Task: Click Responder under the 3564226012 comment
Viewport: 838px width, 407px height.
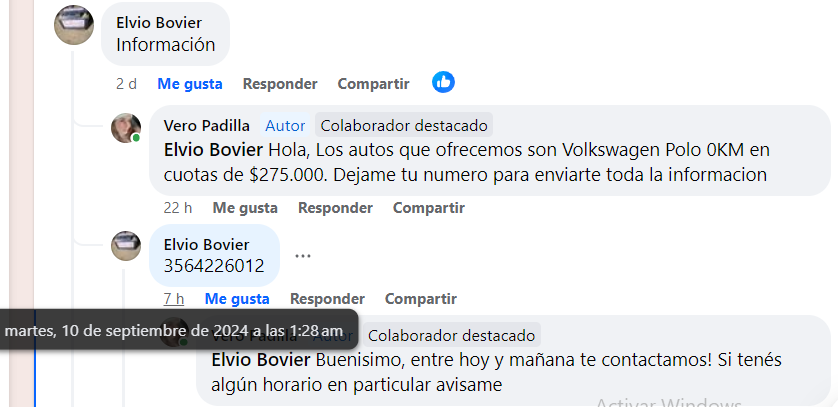Action: [327, 299]
